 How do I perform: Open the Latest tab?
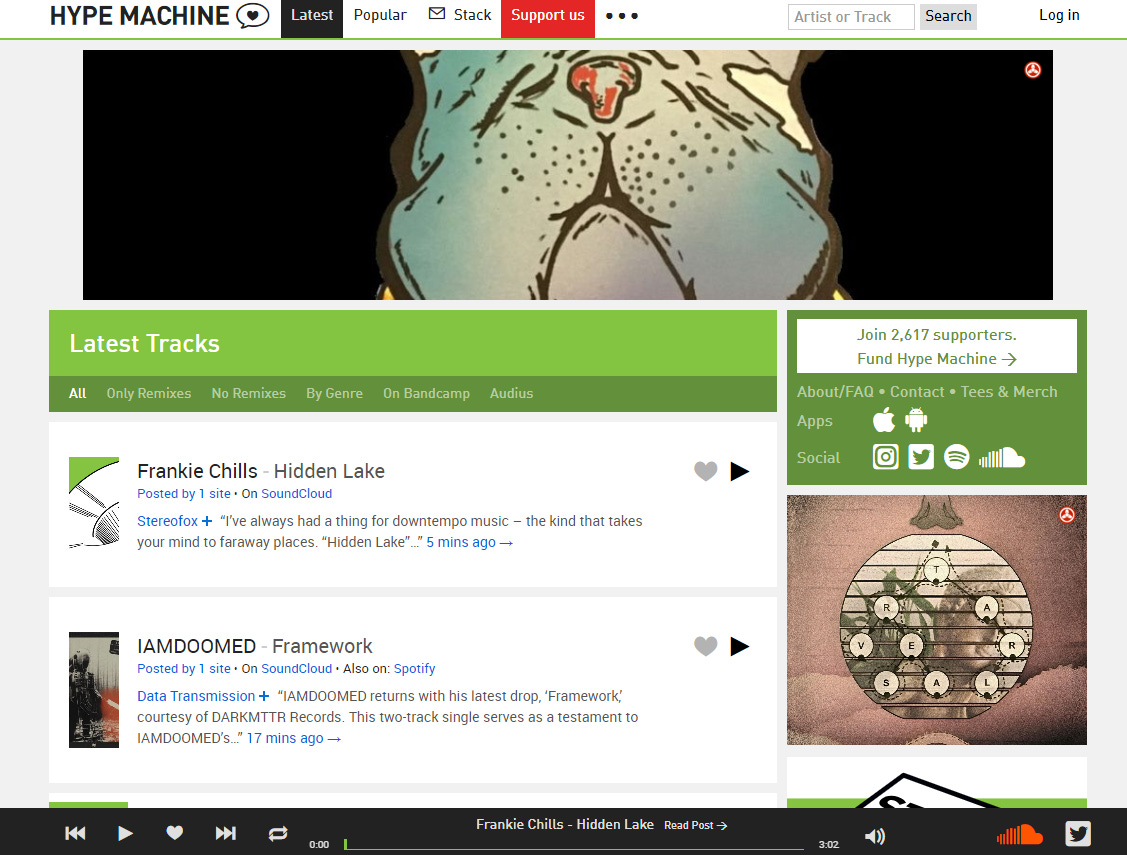(x=312, y=16)
